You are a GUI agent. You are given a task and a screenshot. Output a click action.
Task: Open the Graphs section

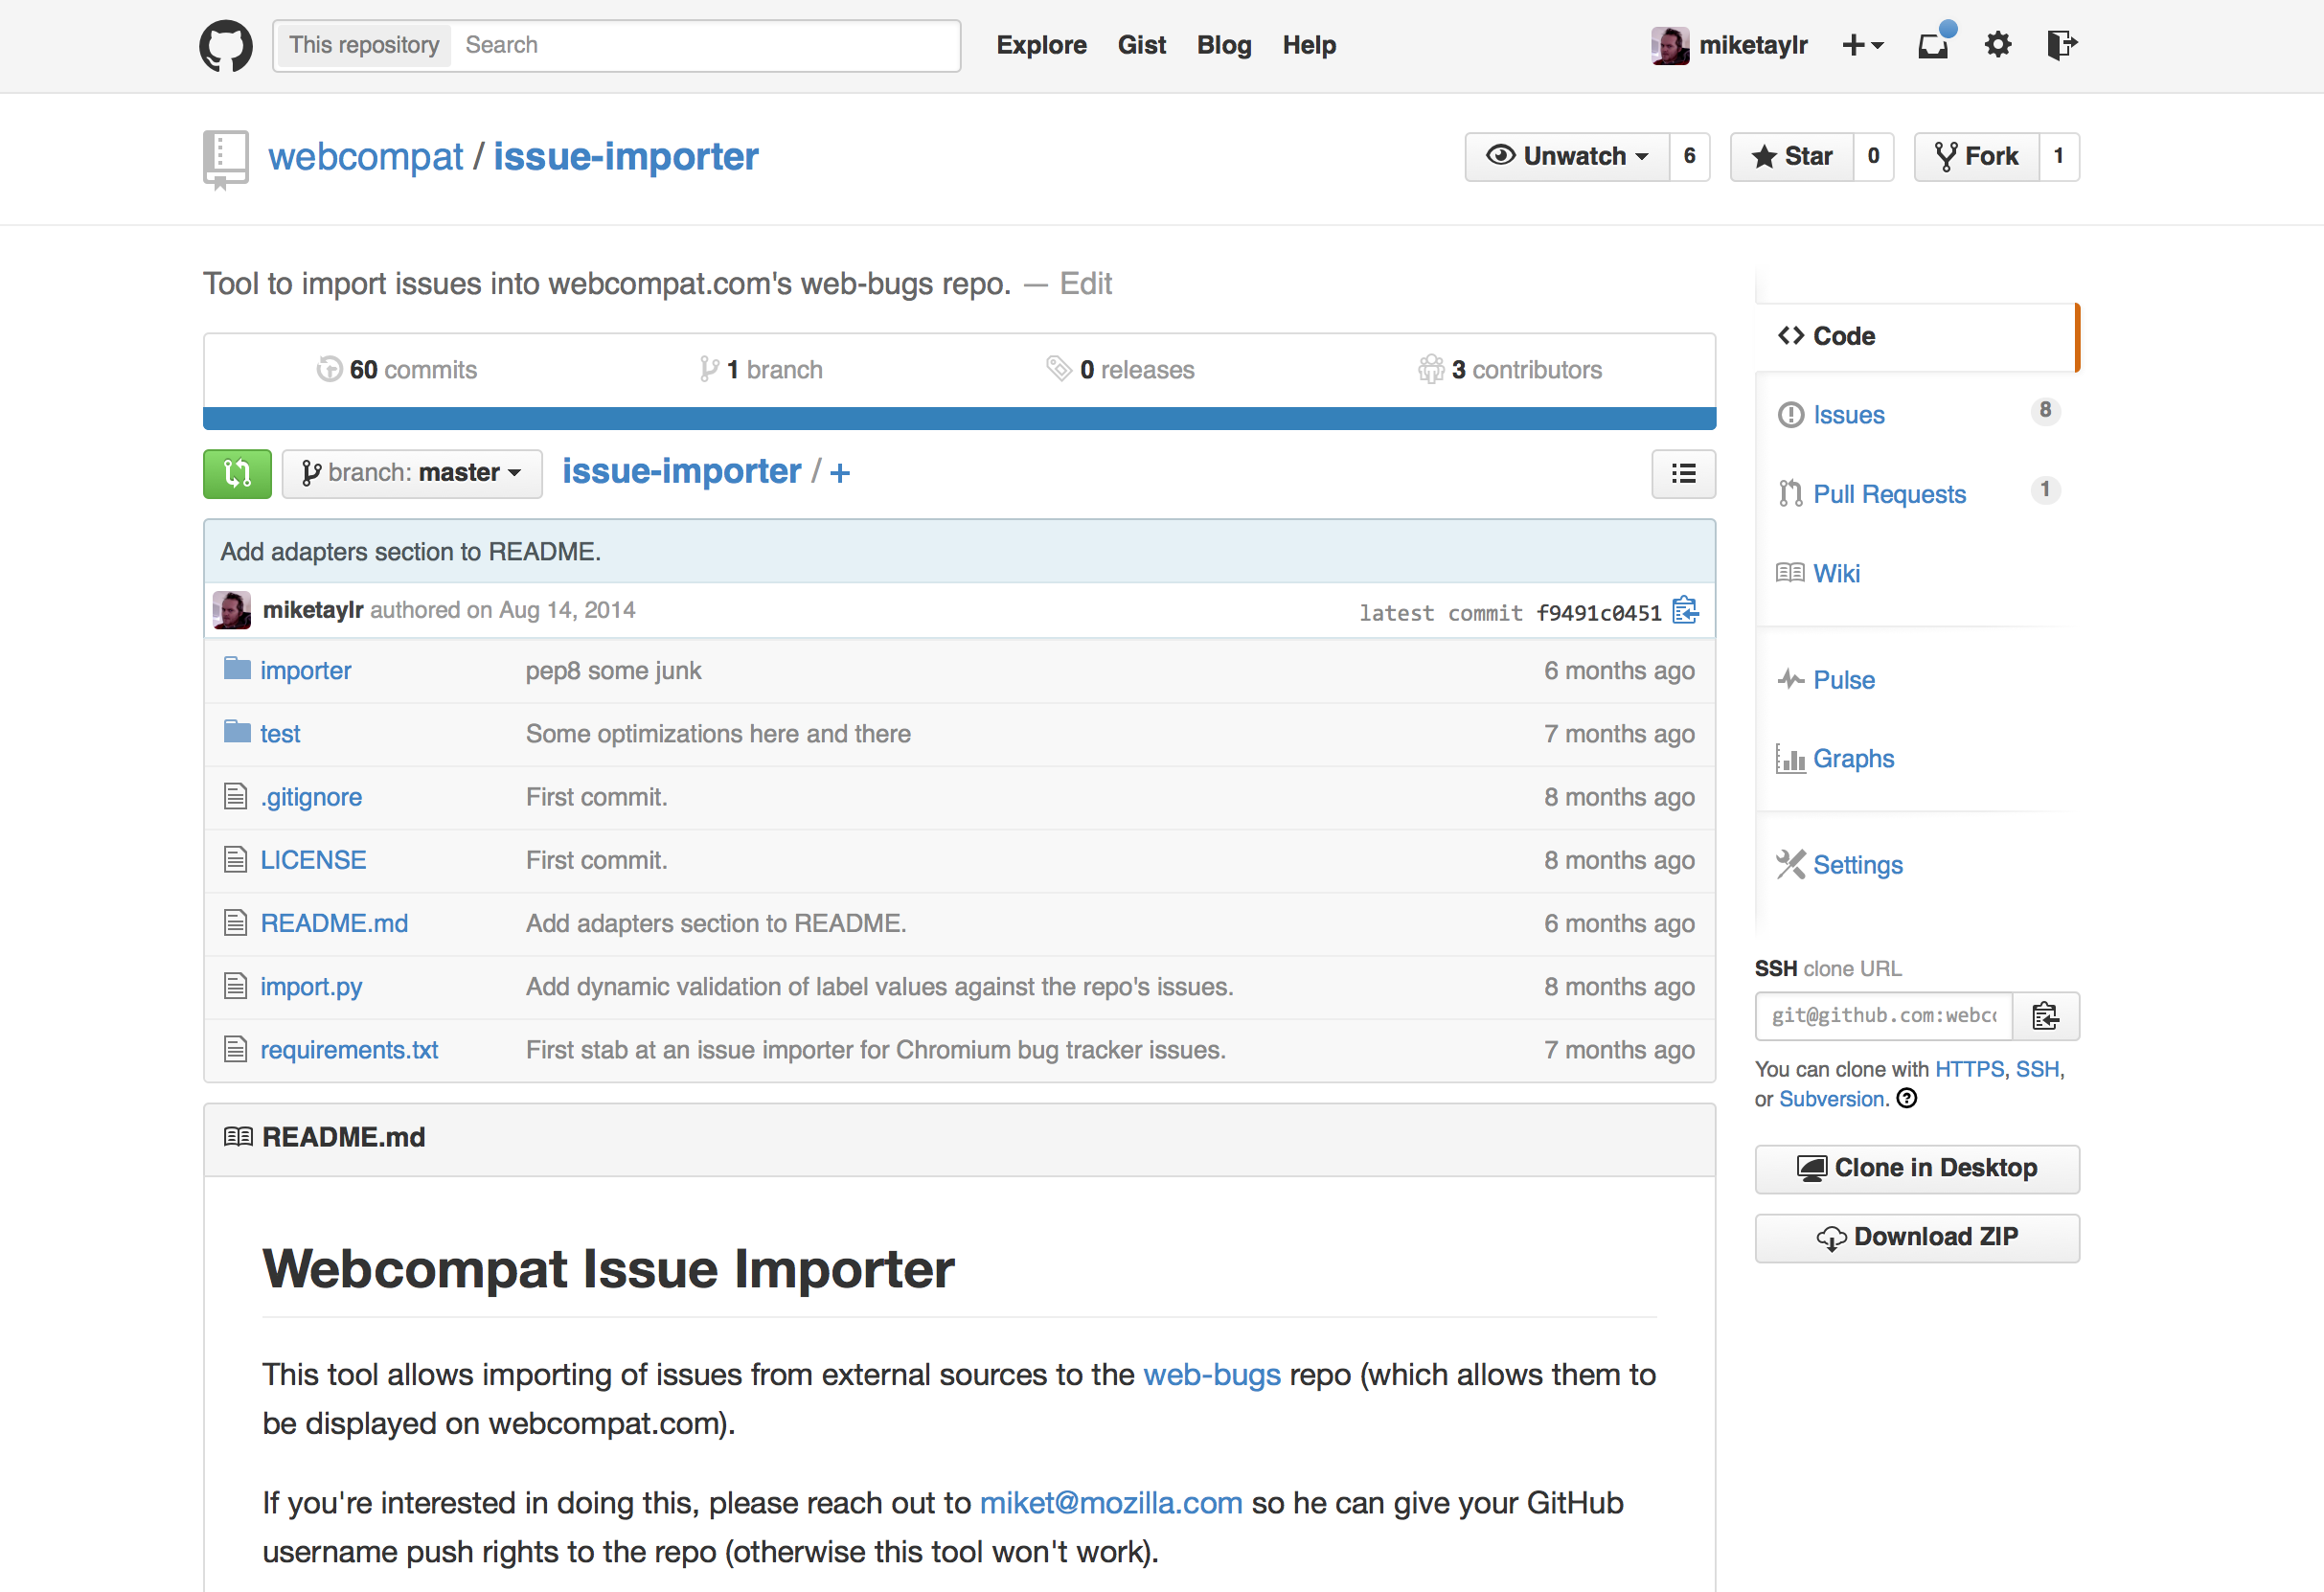1853,759
